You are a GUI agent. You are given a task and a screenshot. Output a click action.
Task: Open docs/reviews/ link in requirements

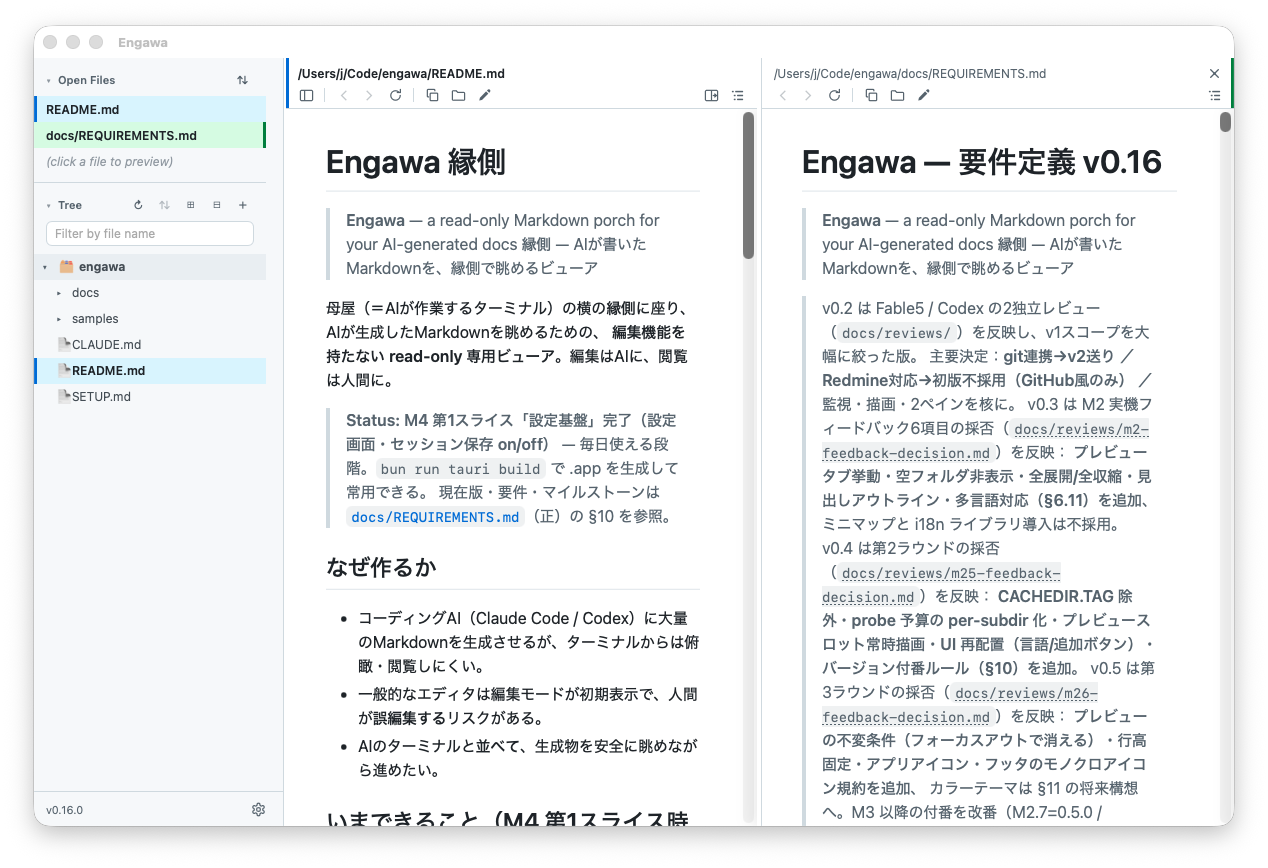(896, 332)
